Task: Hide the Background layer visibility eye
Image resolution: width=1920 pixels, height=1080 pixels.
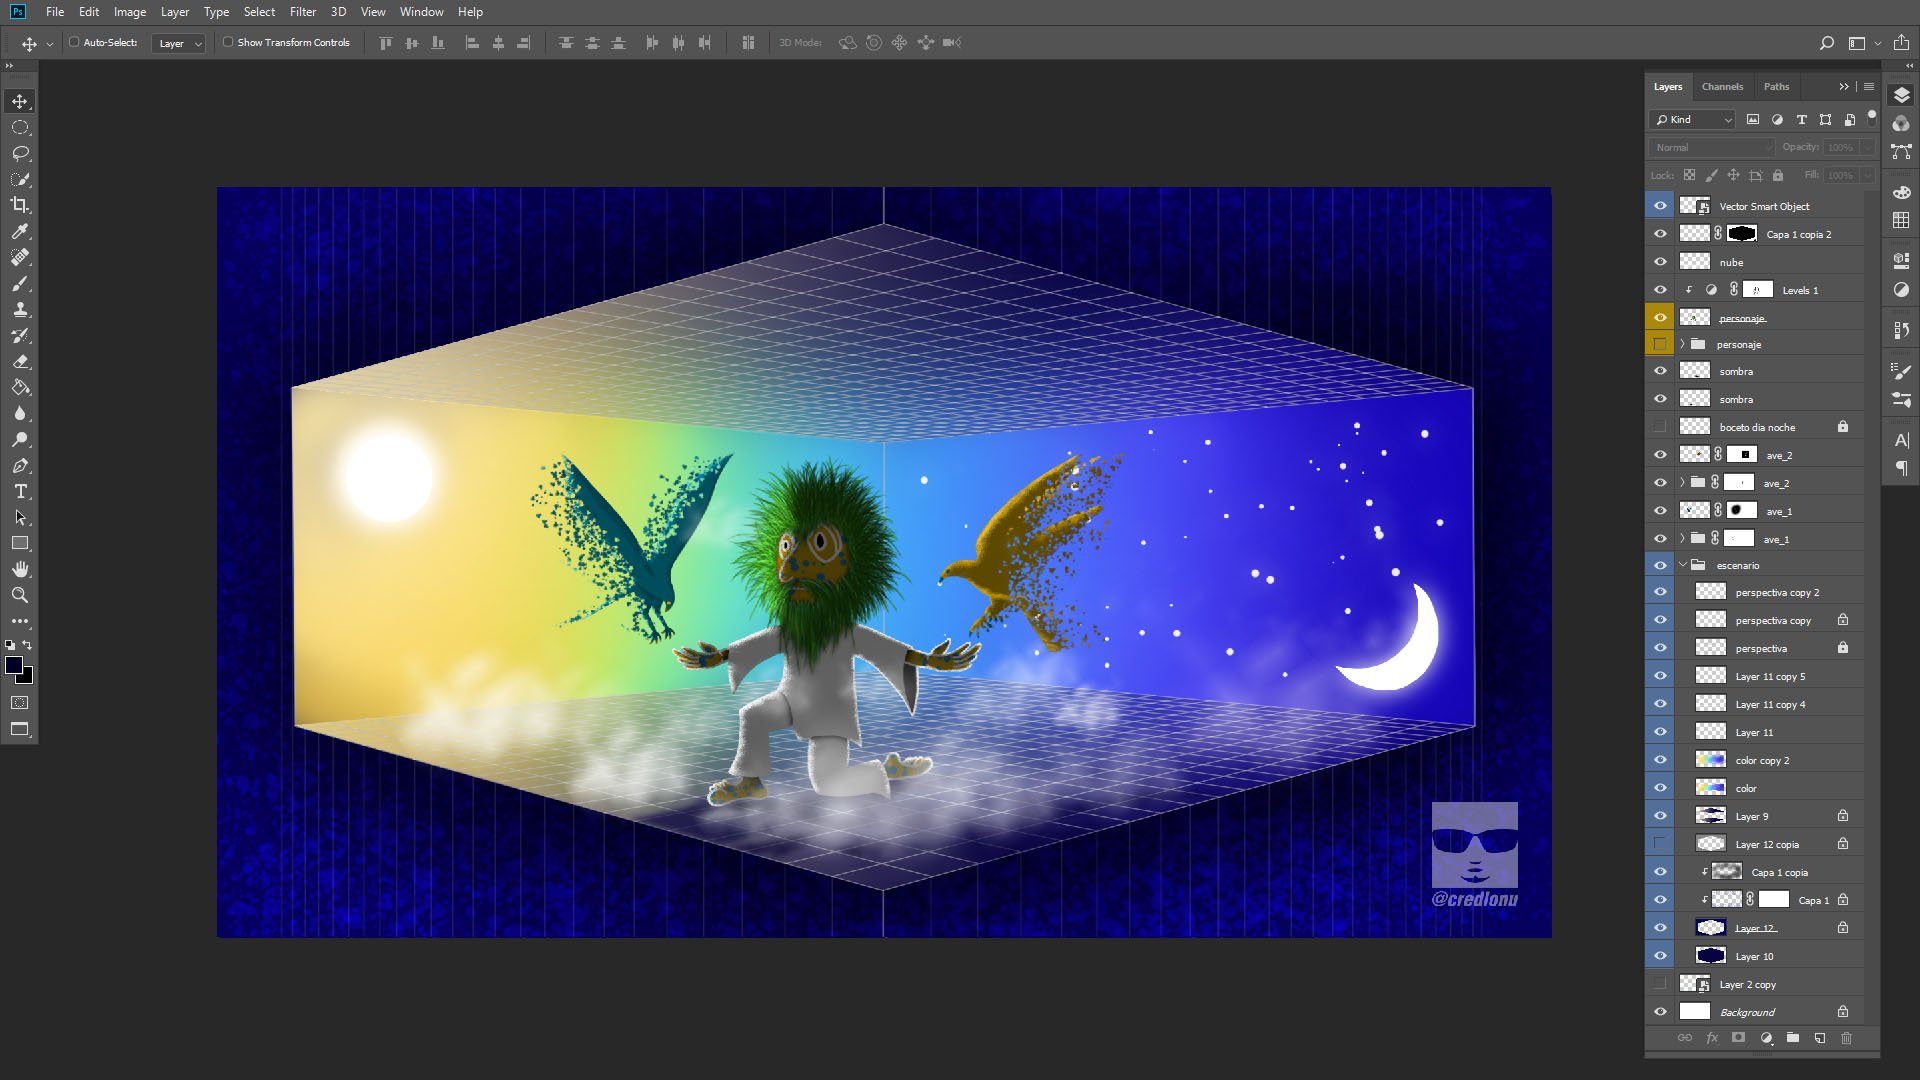Action: tap(1660, 1012)
